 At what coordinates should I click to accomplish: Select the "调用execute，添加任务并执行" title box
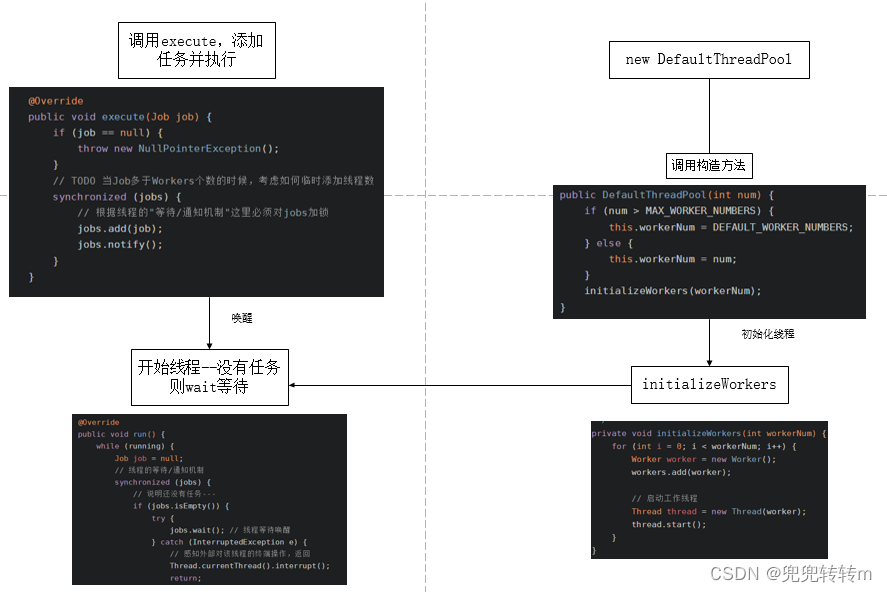[197, 48]
